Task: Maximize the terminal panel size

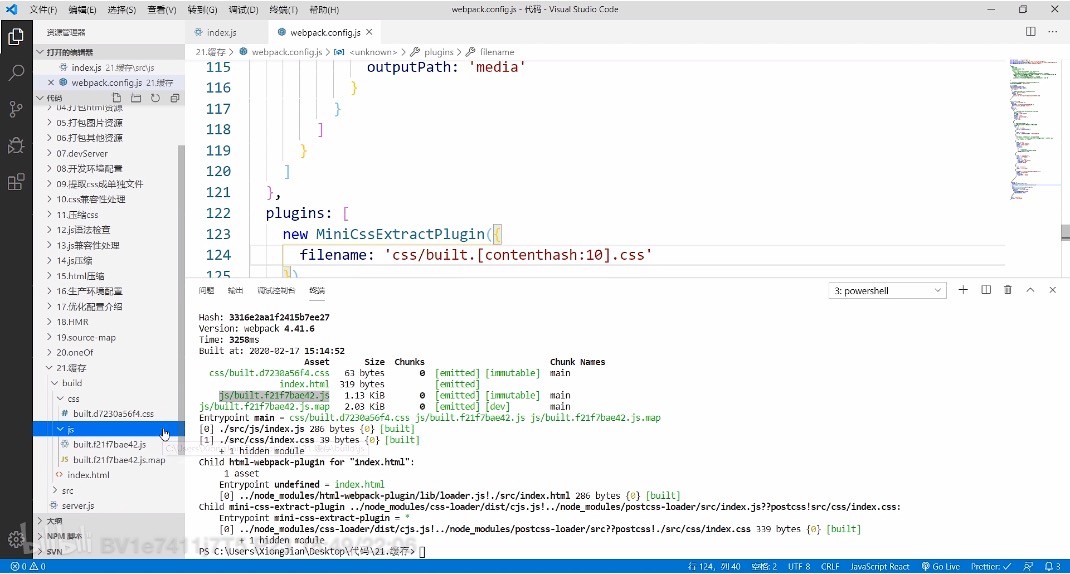Action: (1030, 290)
